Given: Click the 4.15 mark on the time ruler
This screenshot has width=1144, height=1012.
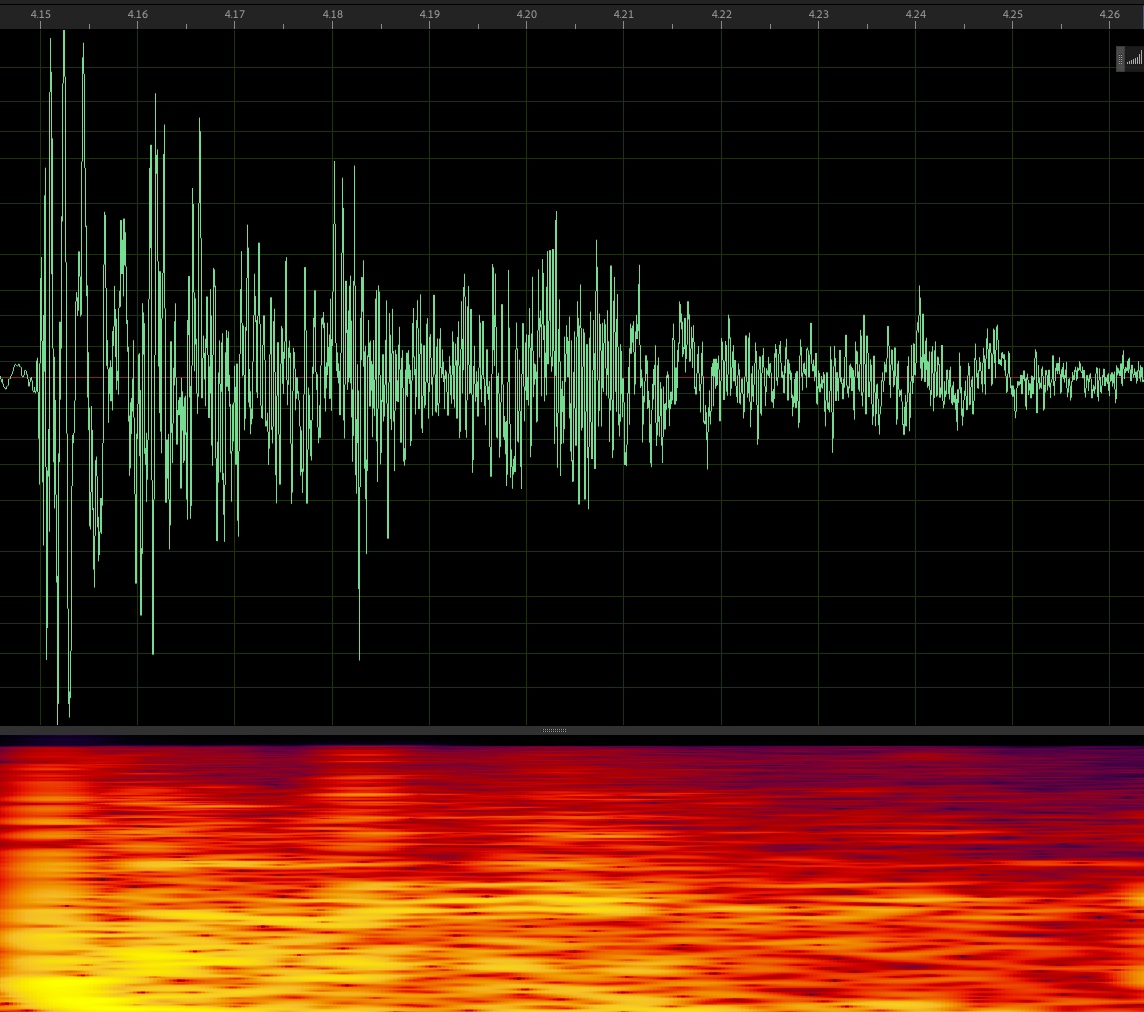Looking at the screenshot, I should tap(41, 15).
